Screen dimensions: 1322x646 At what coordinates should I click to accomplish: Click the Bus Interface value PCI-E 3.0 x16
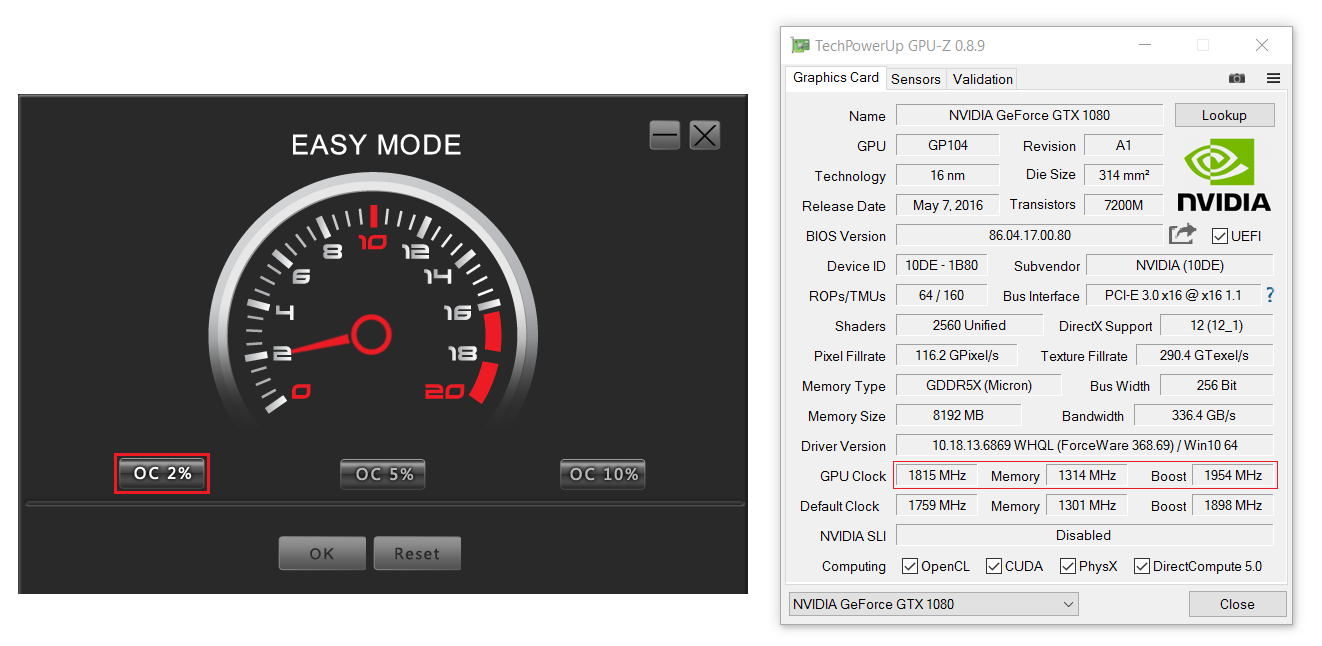[x=1173, y=295]
